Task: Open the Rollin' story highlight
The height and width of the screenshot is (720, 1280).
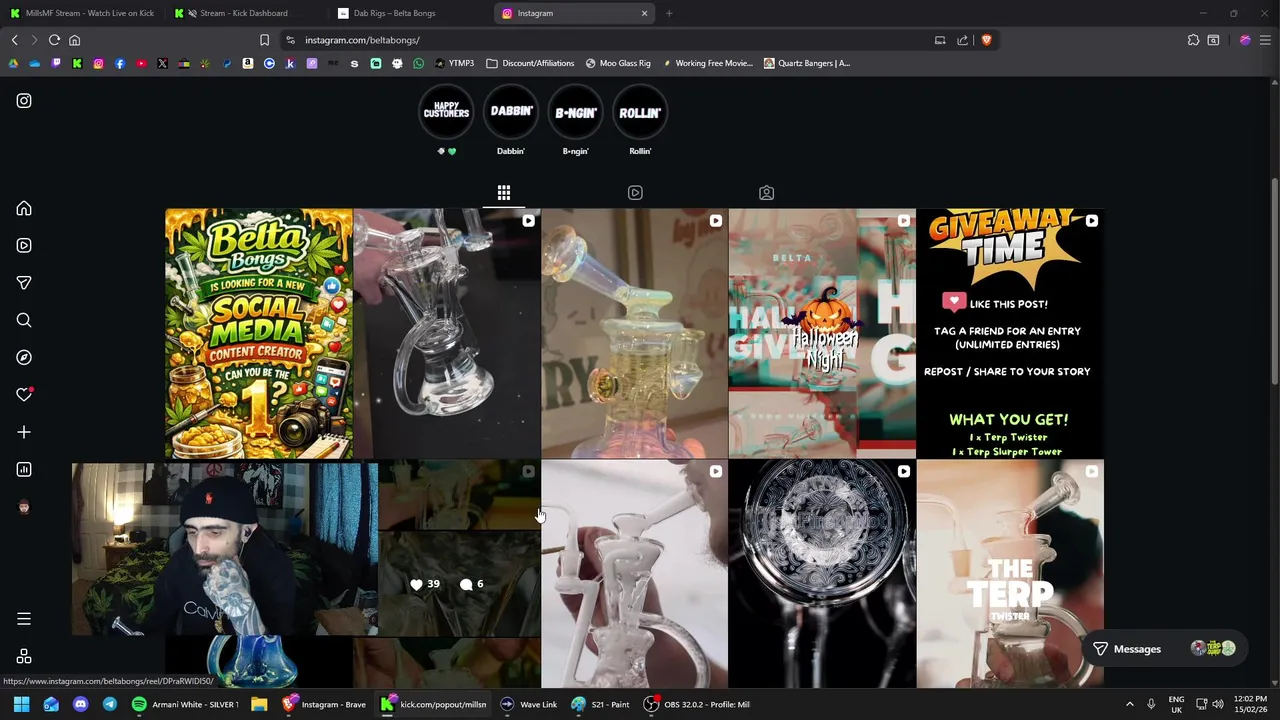Action: point(640,112)
